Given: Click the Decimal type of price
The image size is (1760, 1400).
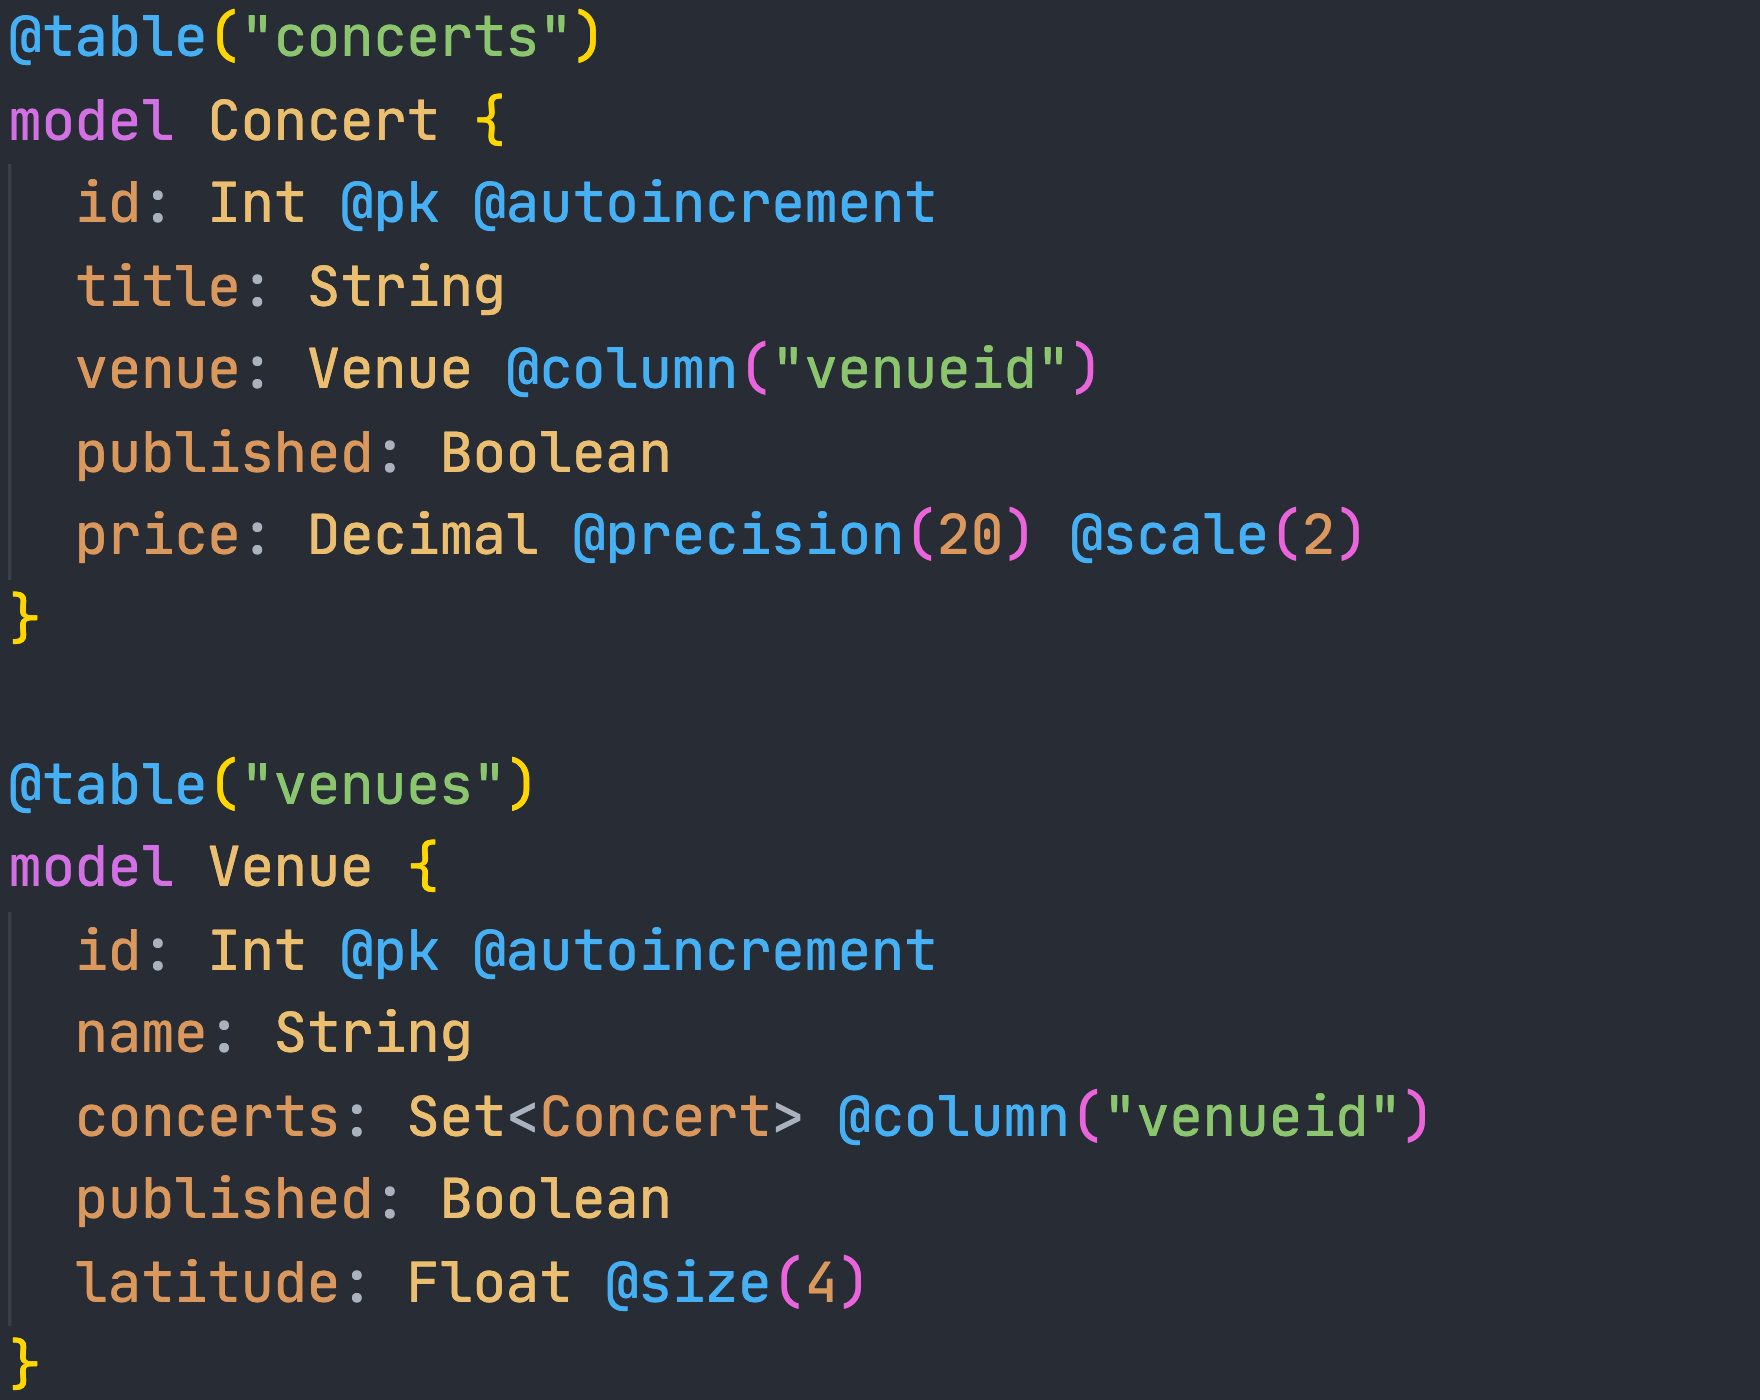Looking at the screenshot, I should click(x=422, y=535).
